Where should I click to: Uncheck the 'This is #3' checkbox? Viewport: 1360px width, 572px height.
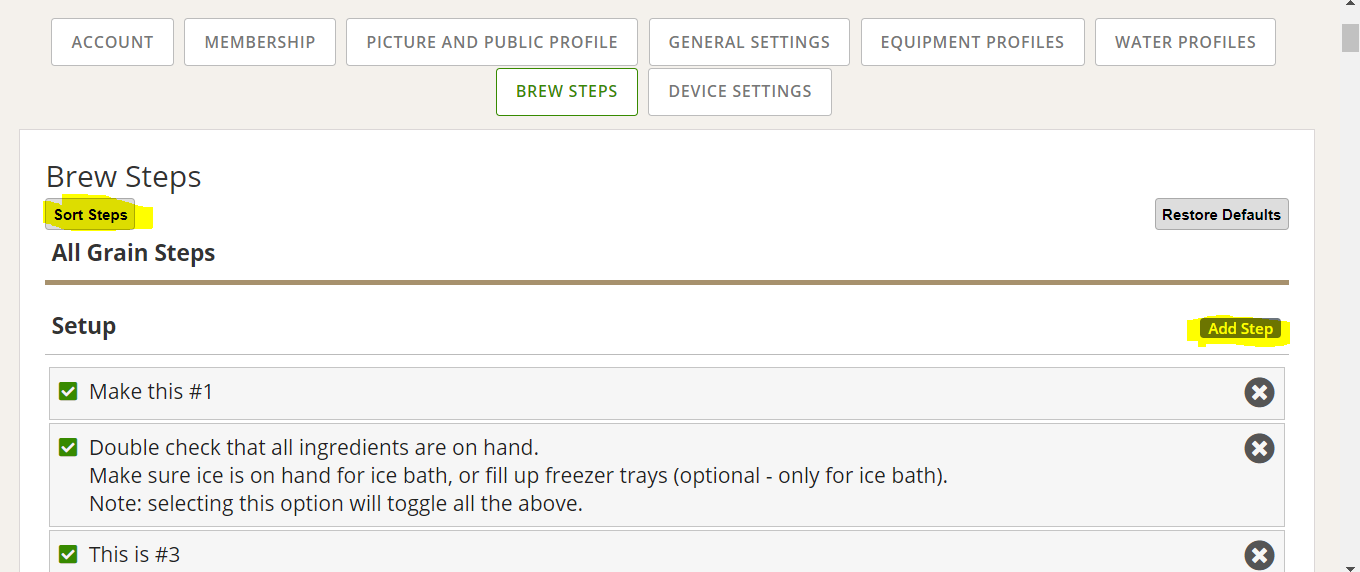coord(68,554)
